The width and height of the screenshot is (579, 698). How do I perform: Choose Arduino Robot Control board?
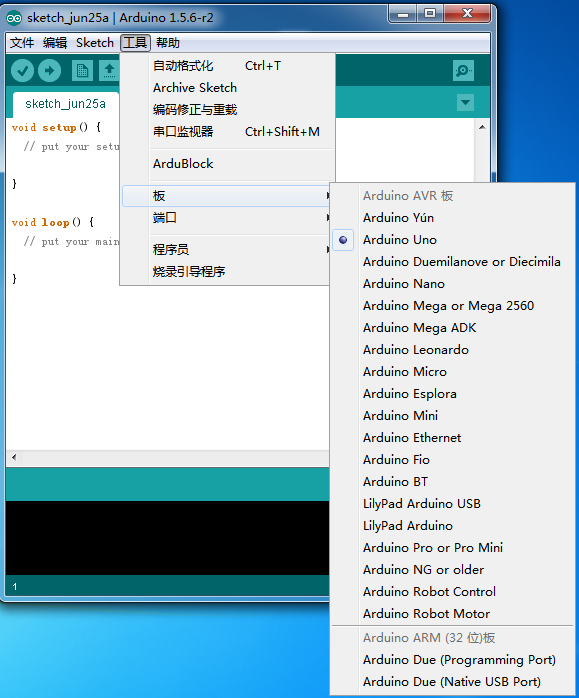[x=453, y=592]
